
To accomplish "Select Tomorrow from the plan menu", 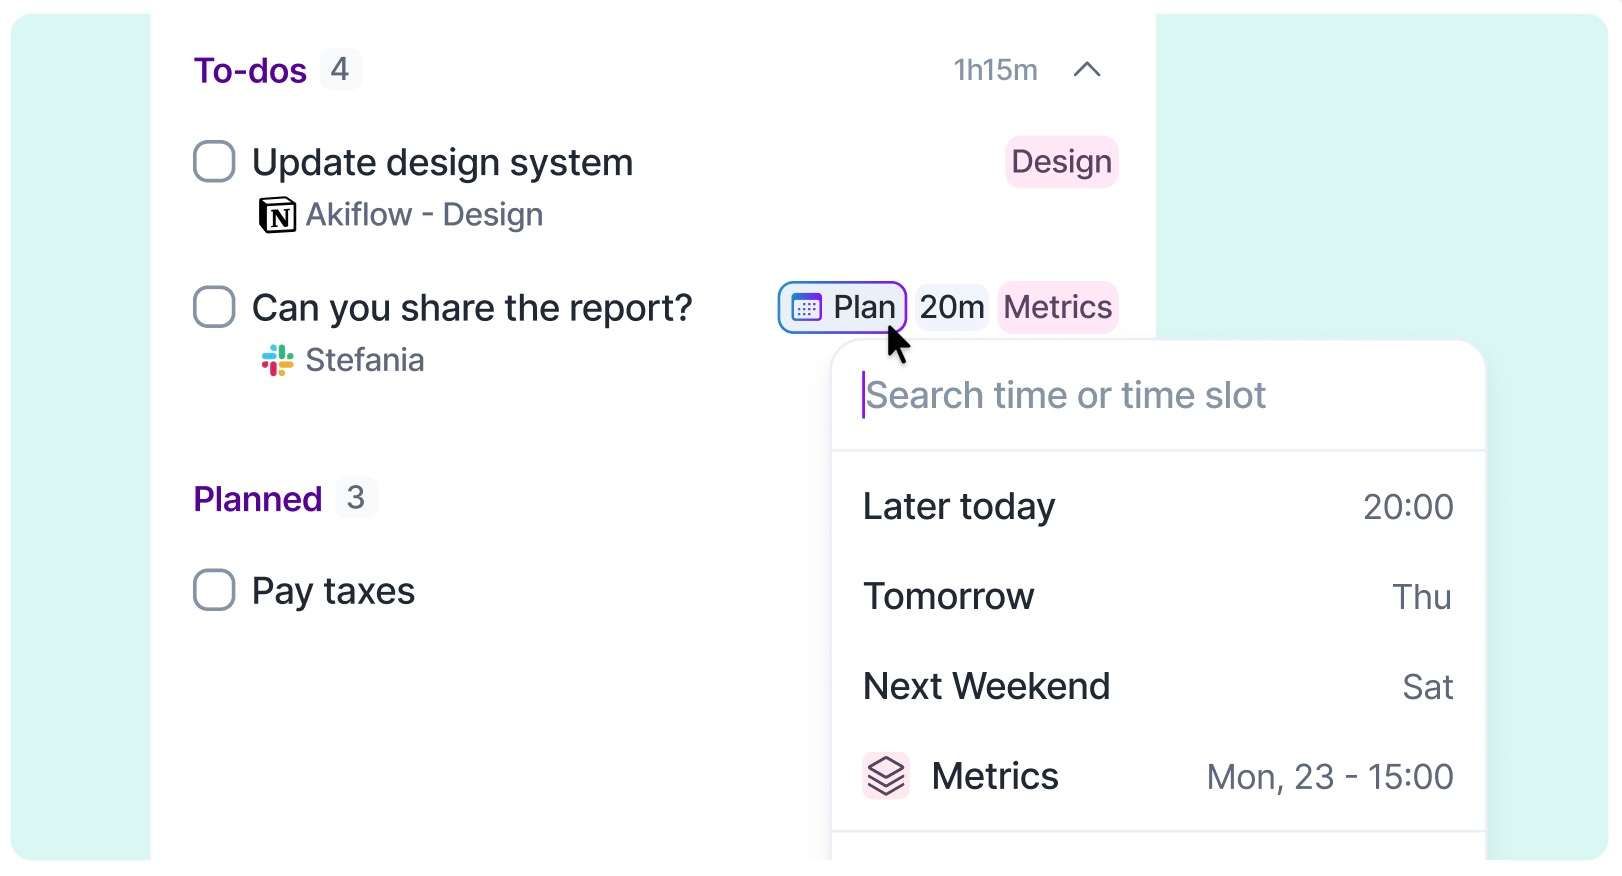I will 1158,597.
